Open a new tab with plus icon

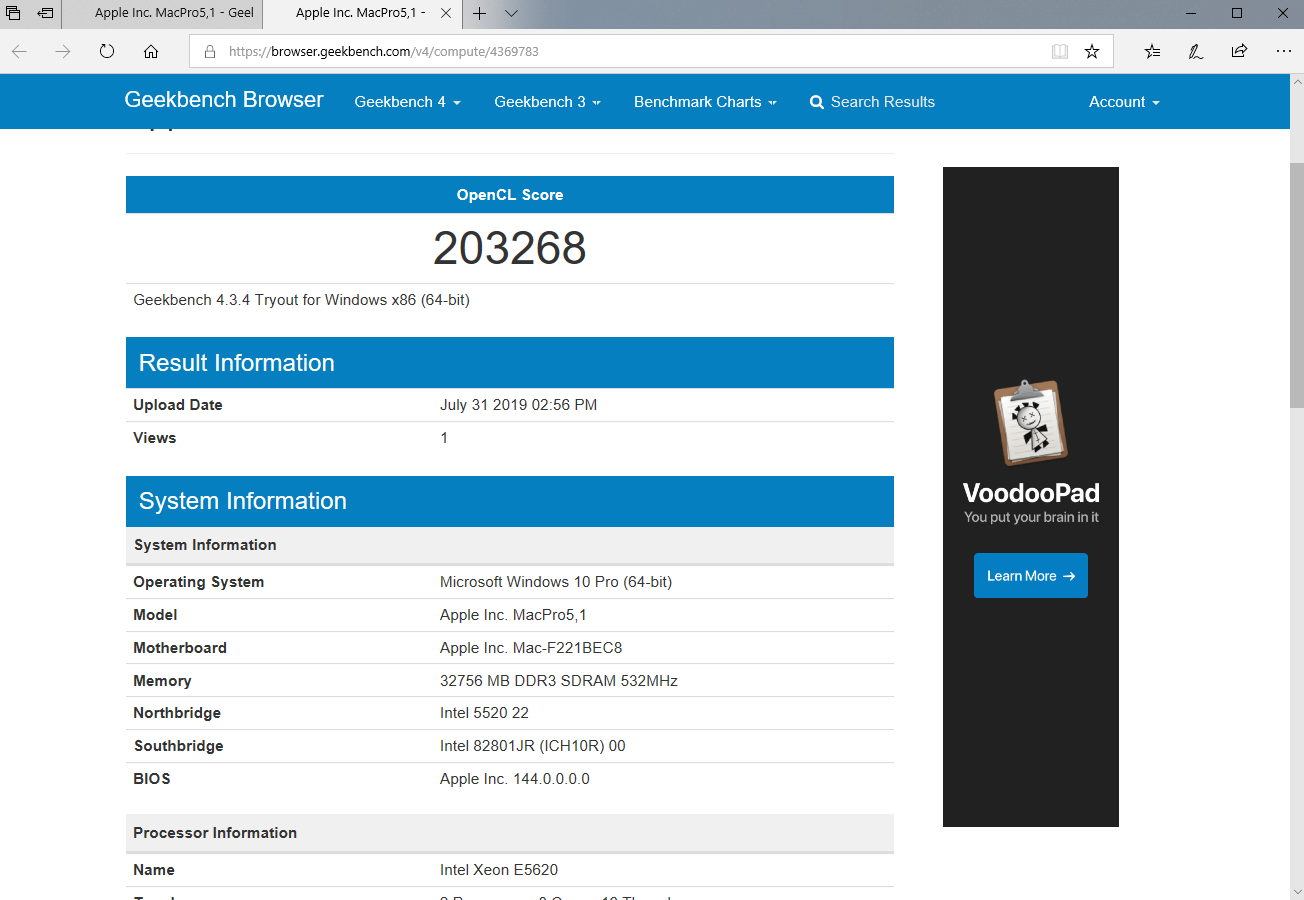click(480, 13)
